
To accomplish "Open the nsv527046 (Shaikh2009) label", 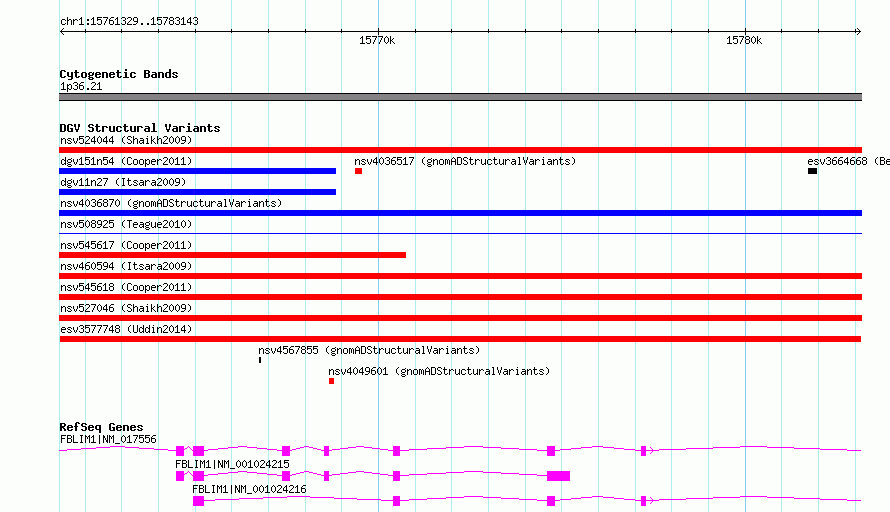I will tap(126, 308).
